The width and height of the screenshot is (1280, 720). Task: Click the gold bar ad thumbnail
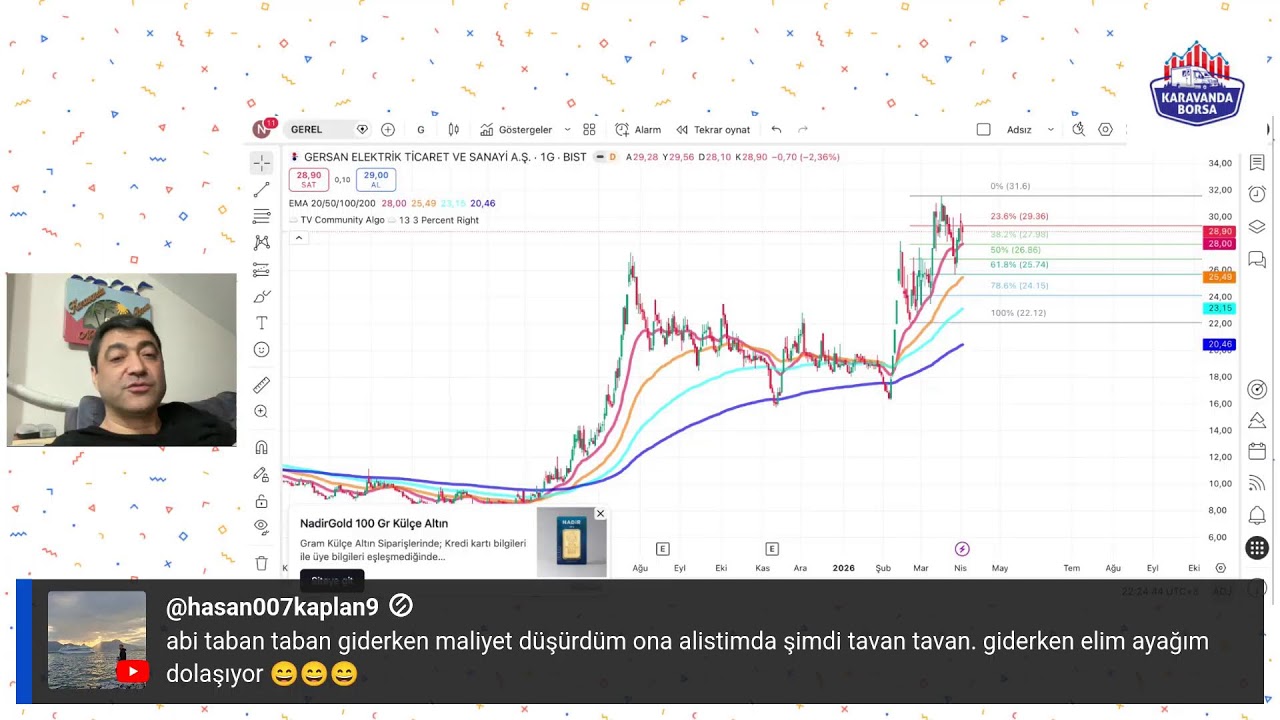[x=572, y=542]
